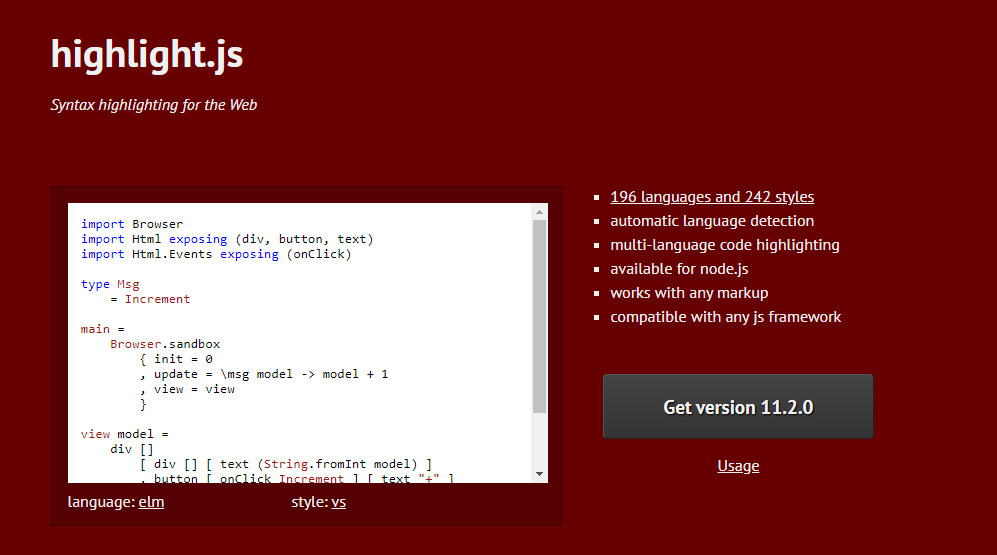This screenshot has width=997, height=555.
Task: Click the 'import Browser' code line
Action: (x=132, y=224)
